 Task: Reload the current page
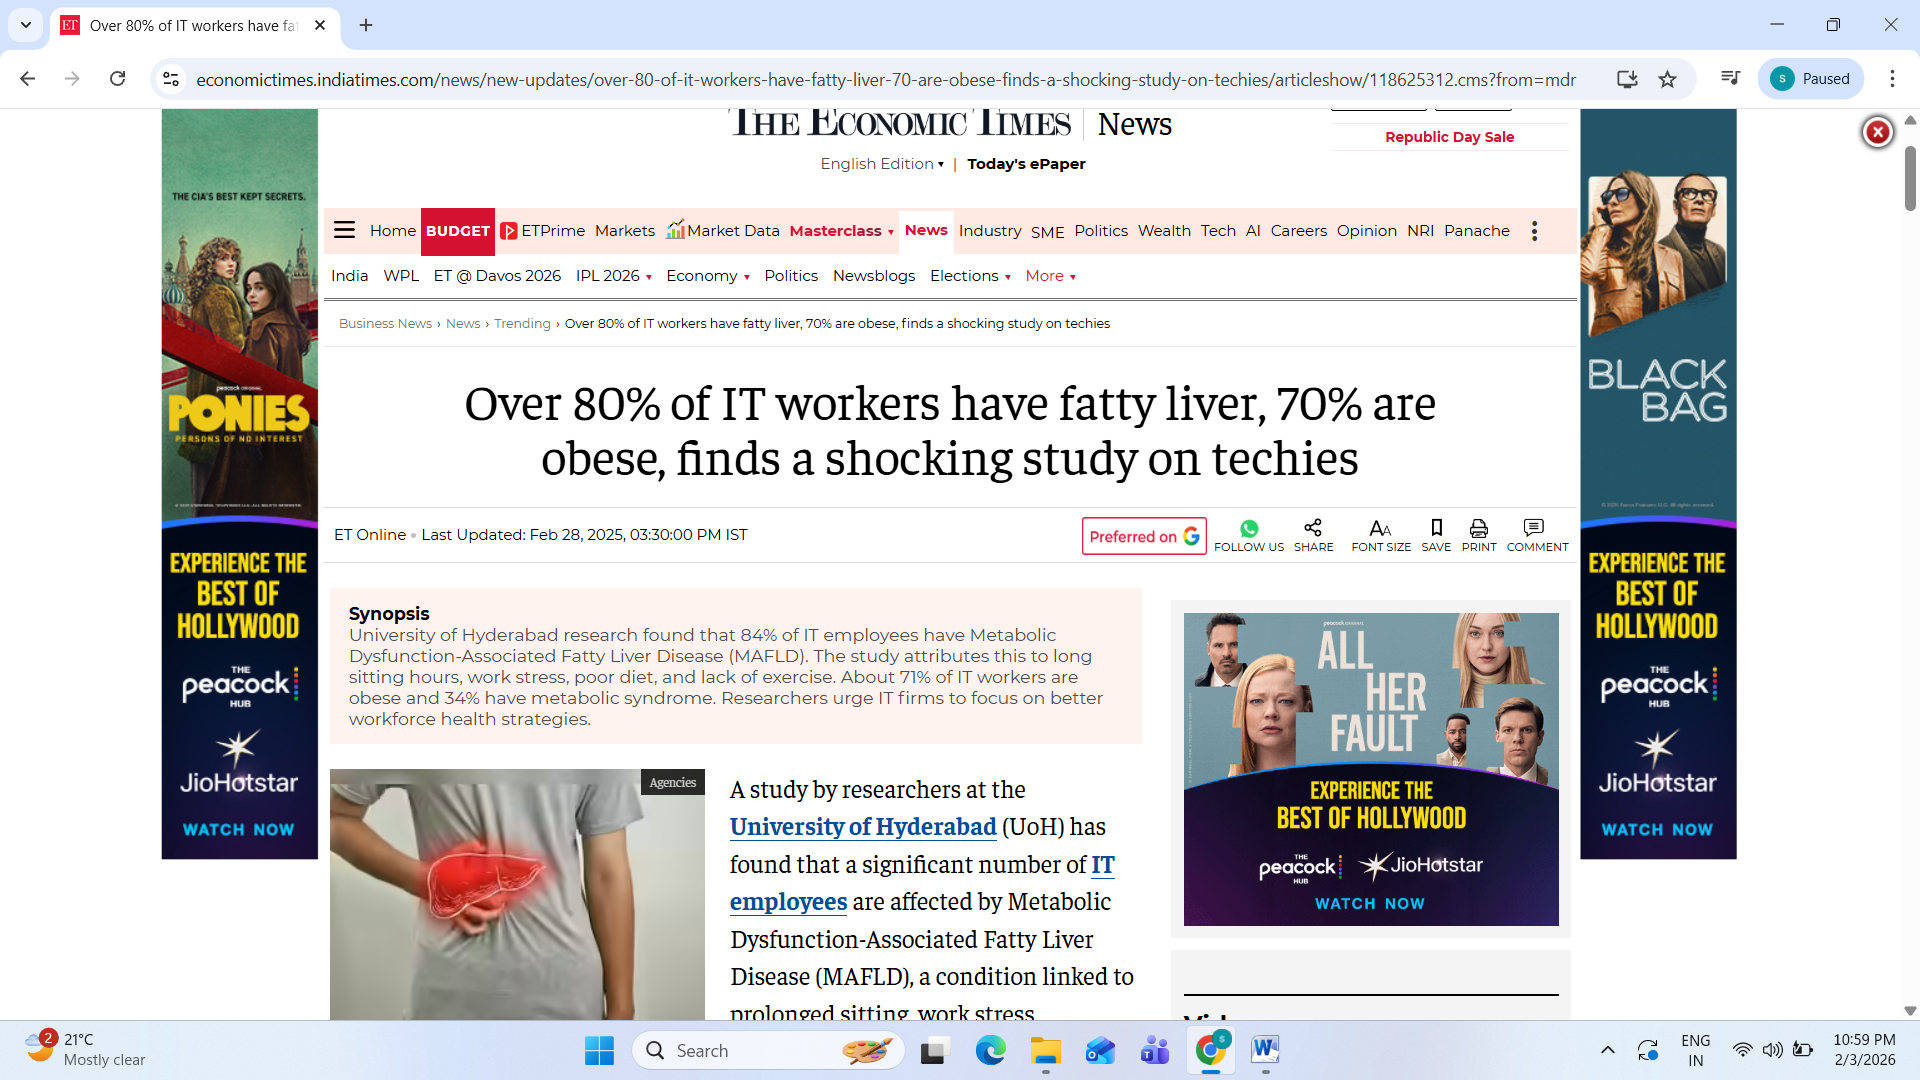point(118,79)
